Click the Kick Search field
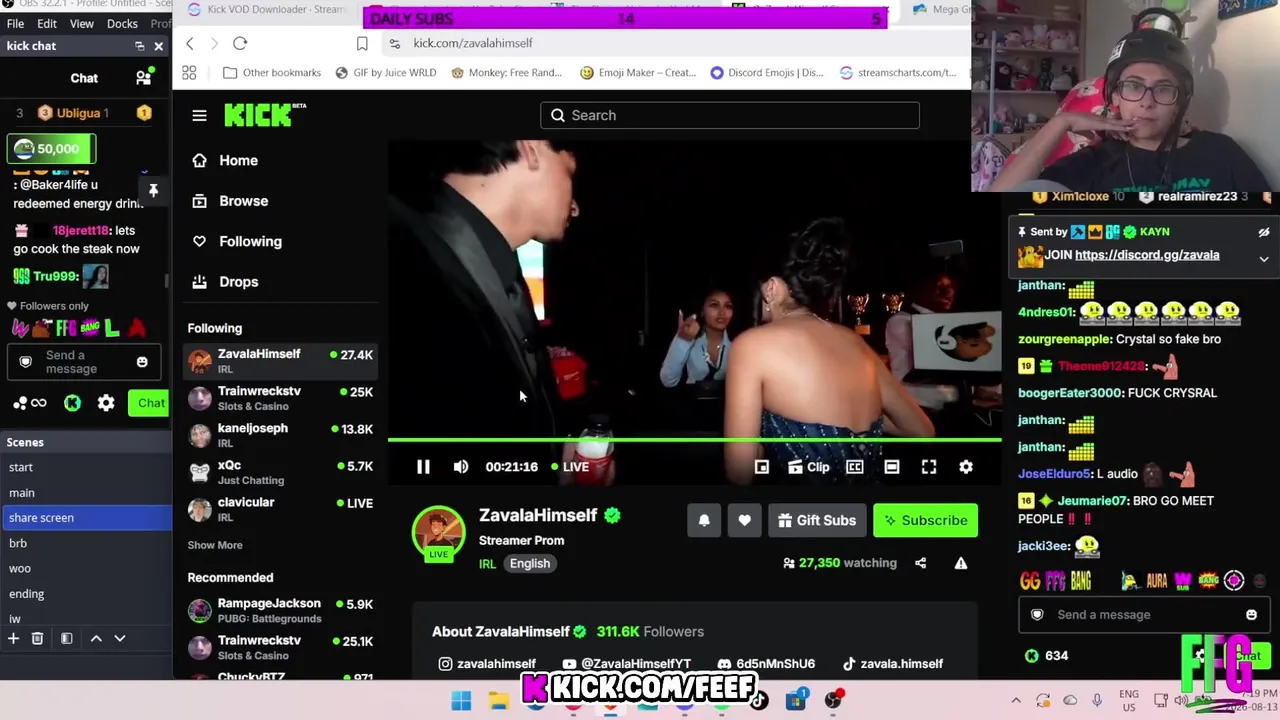1280x720 pixels. (730, 115)
